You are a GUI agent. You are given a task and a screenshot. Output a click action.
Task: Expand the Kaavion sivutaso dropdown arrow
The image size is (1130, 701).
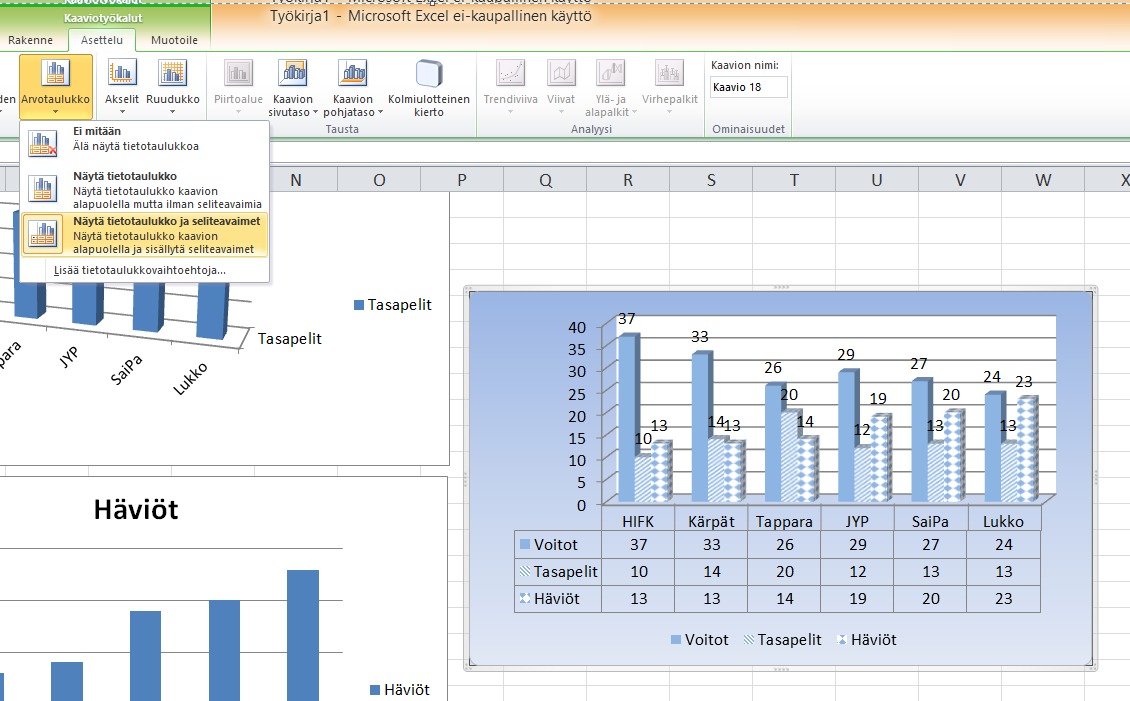(x=317, y=113)
